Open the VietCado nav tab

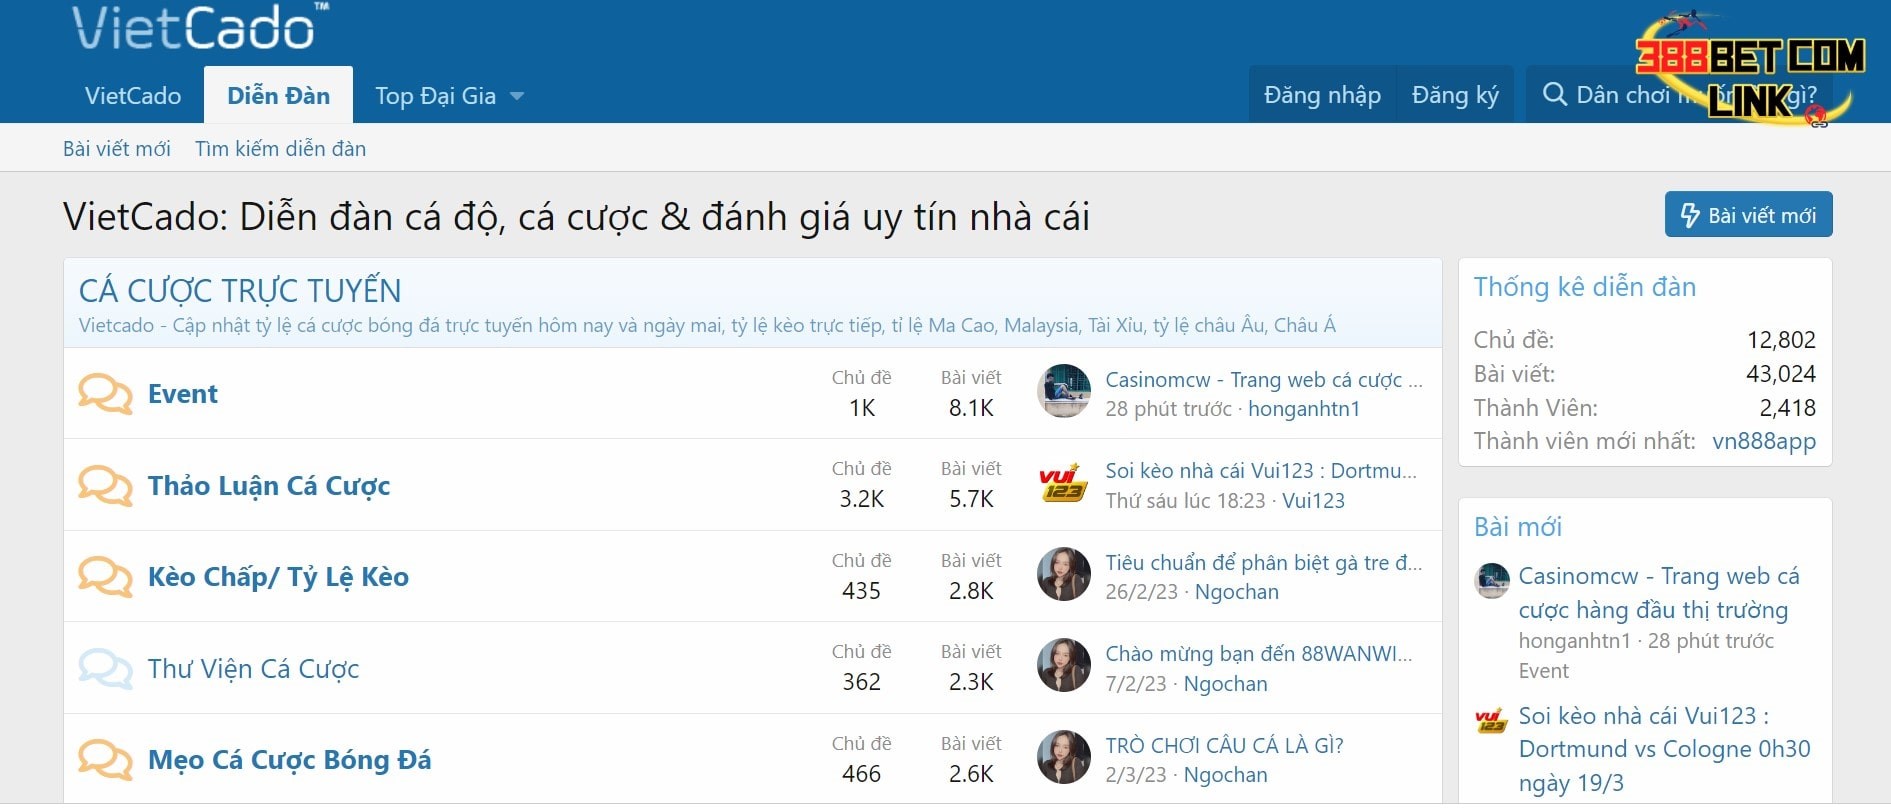point(133,96)
